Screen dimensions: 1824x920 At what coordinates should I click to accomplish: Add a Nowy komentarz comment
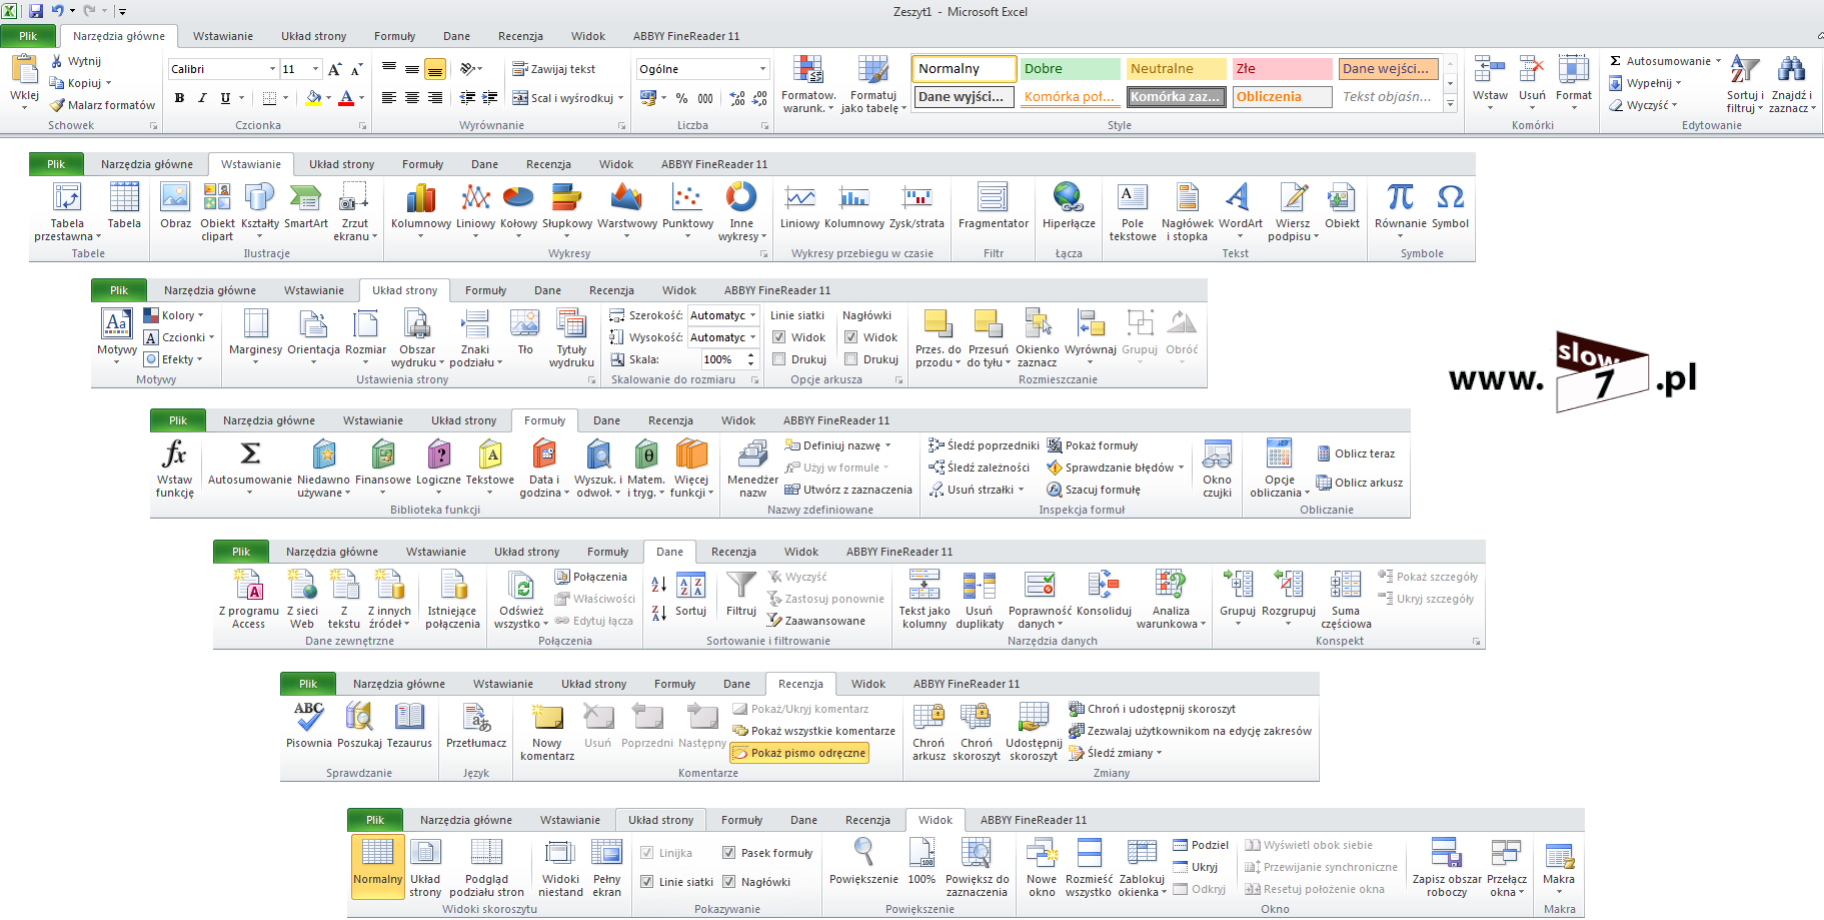point(547,731)
